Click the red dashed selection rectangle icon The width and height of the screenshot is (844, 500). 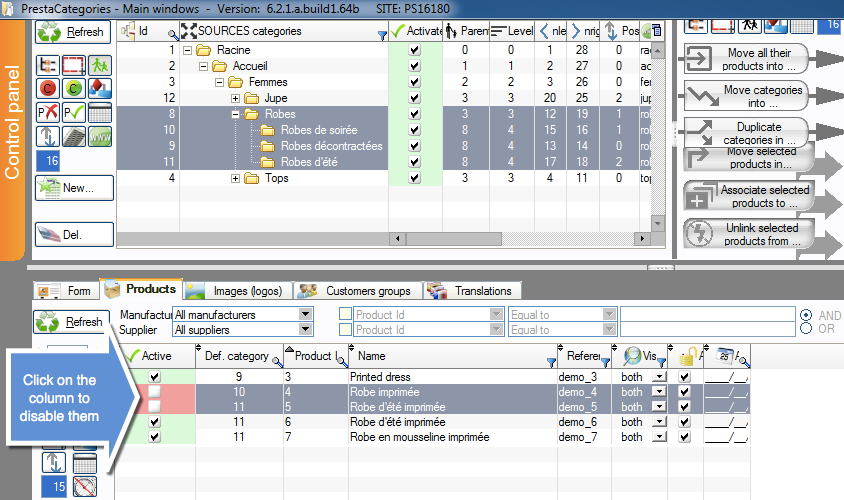point(73,66)
